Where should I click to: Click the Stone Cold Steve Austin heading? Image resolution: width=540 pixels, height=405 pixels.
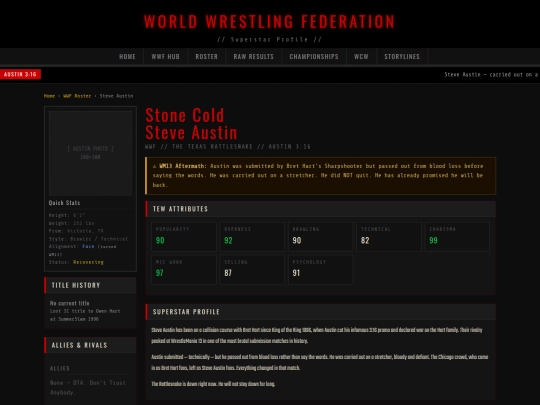(191, 124)
